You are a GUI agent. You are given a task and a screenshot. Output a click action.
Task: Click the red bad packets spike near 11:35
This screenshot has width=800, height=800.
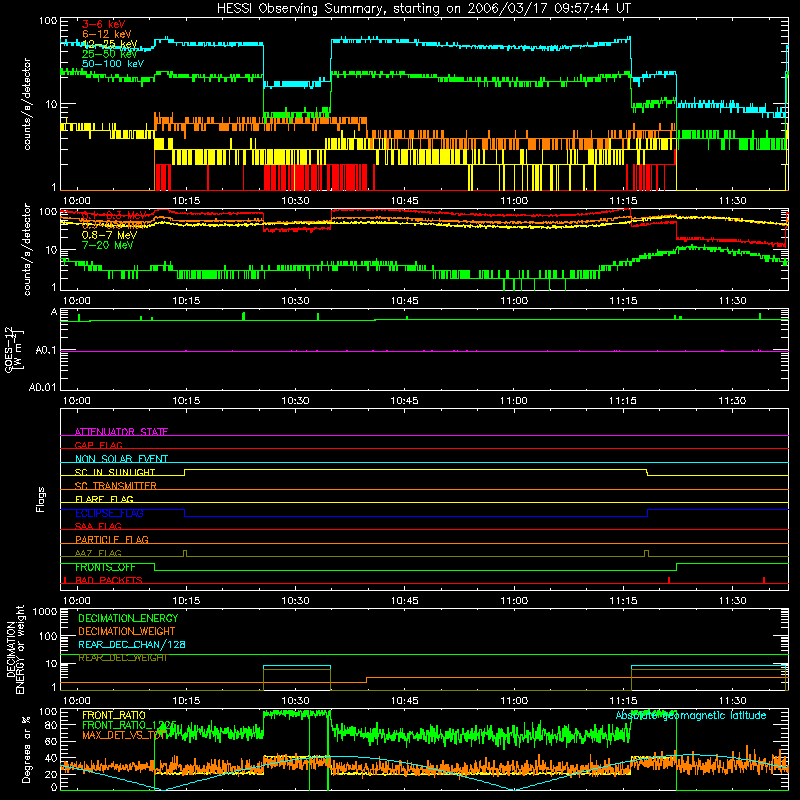pyautogui.click(x=764, y=580)
